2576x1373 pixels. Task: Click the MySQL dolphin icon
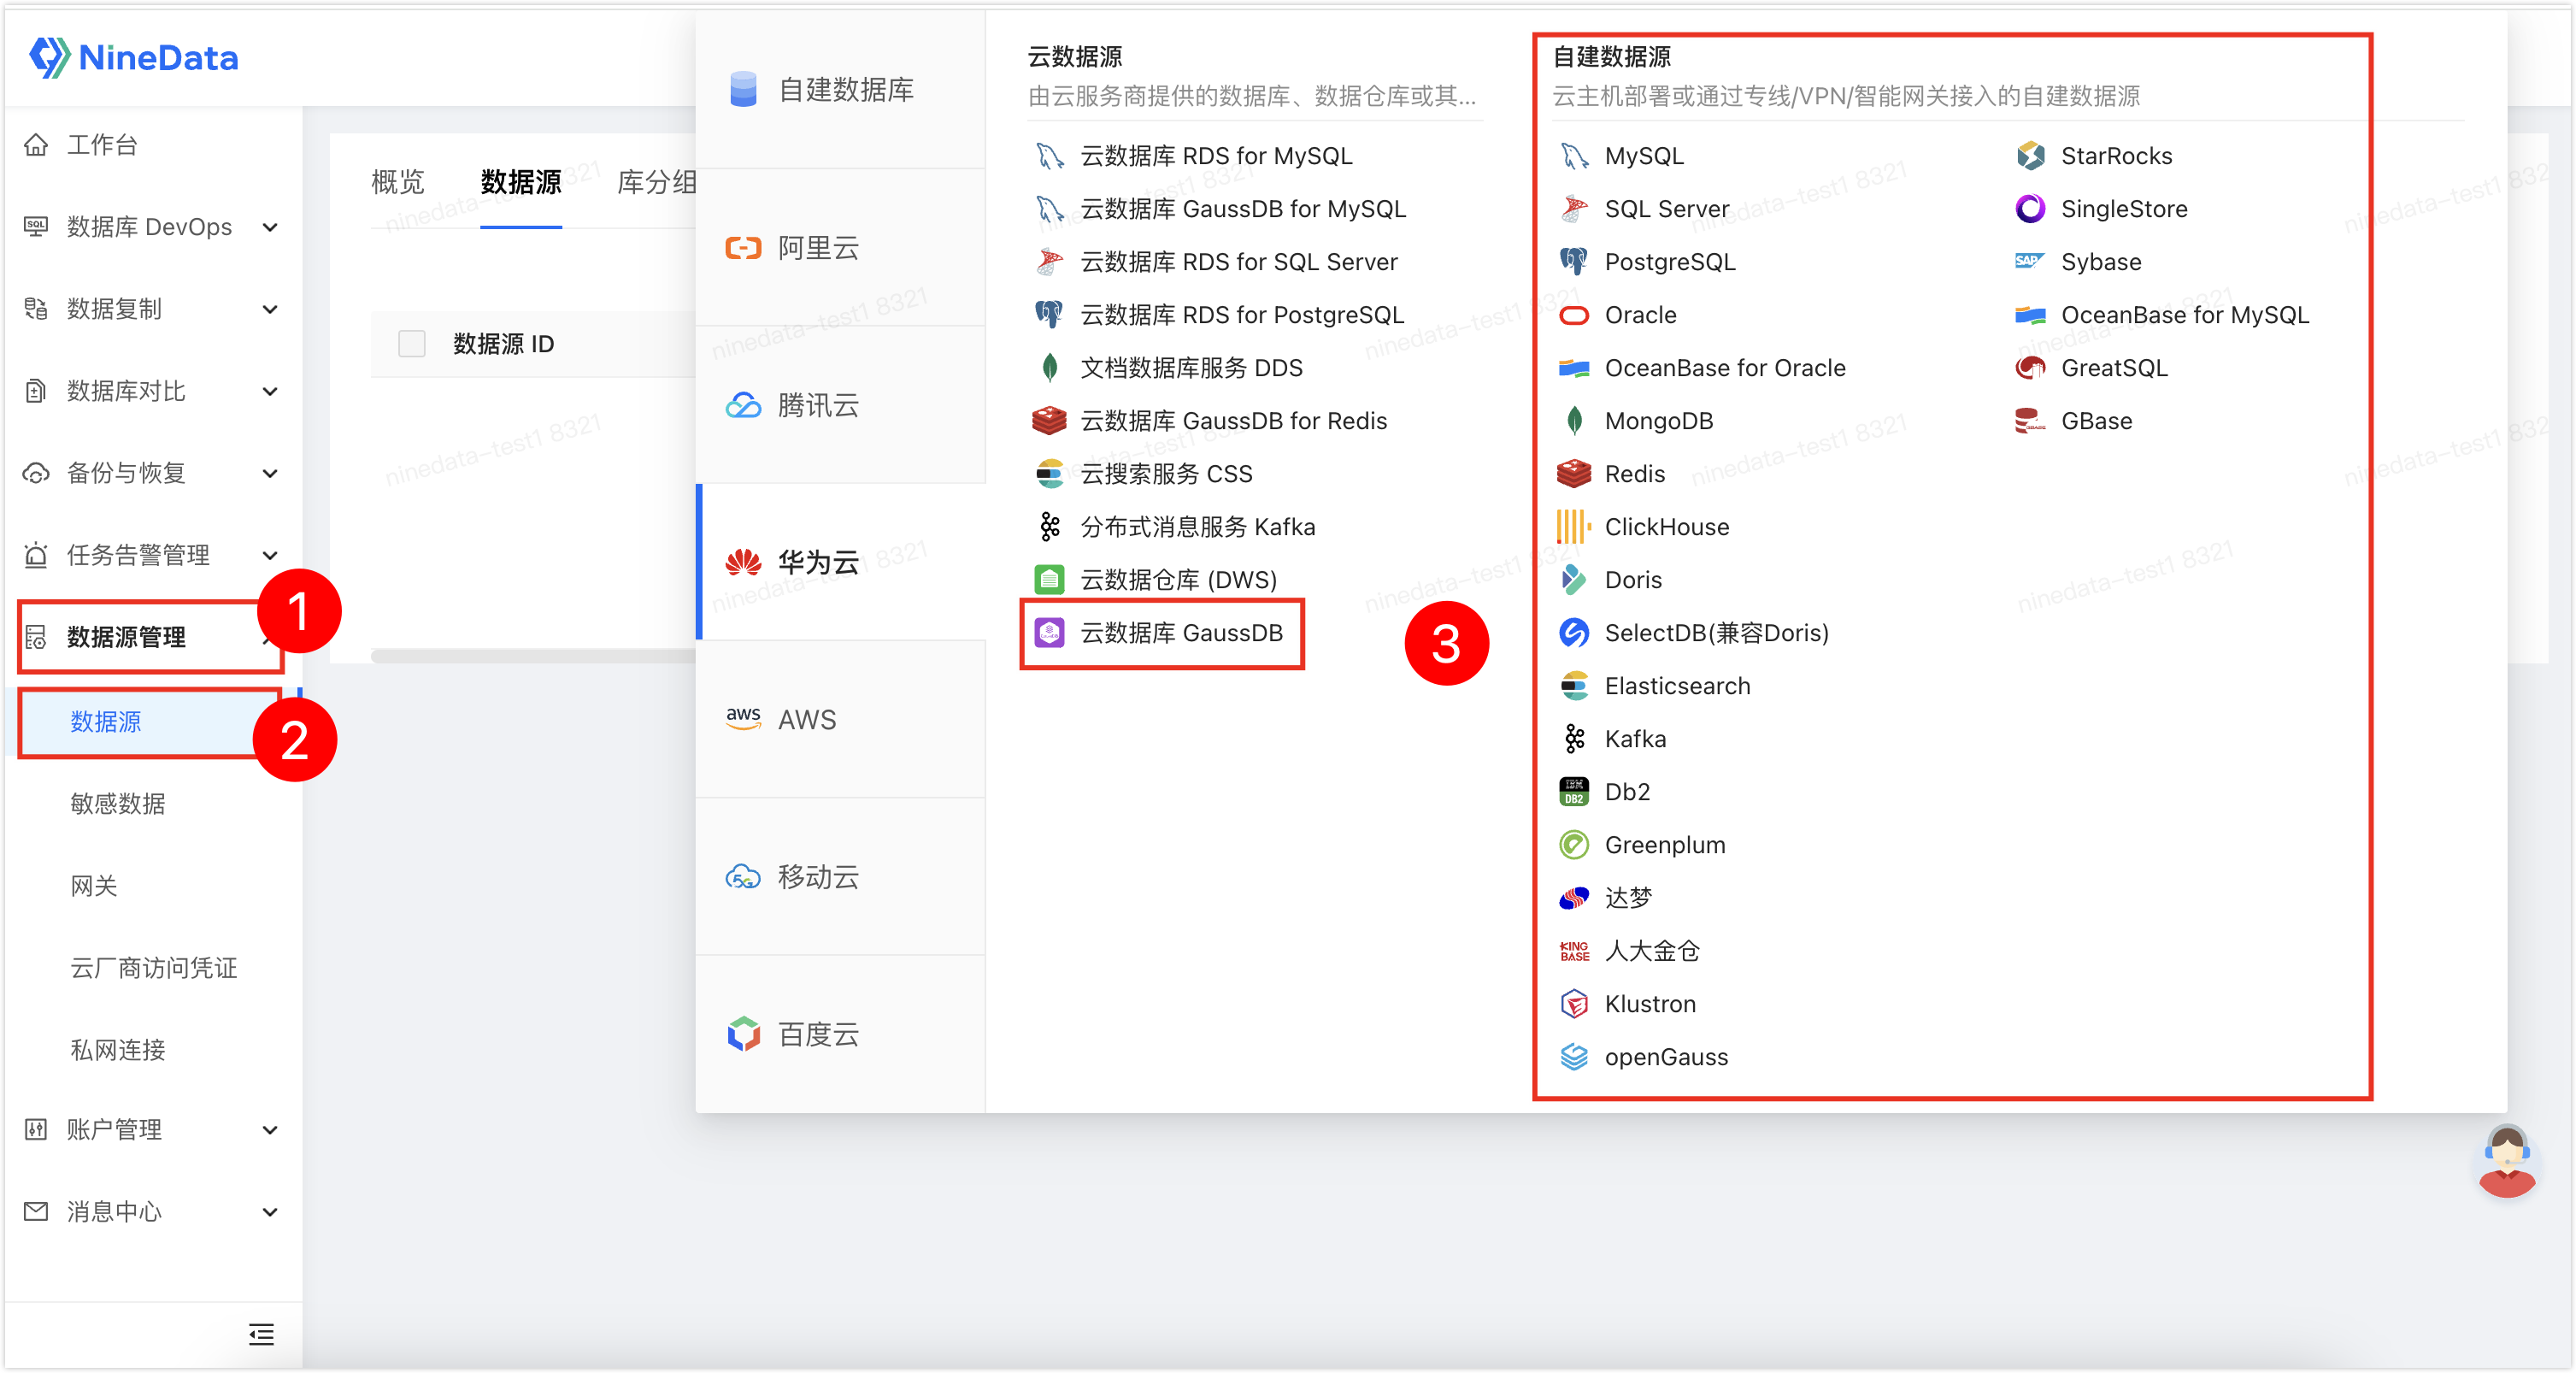[x=1574, y=156]
